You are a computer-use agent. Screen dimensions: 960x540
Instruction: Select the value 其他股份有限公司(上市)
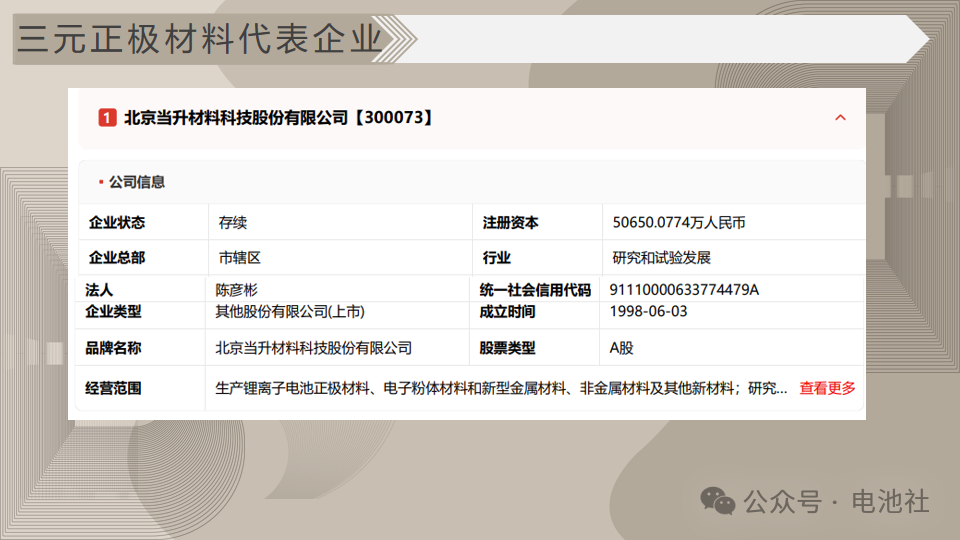[x=290, y=312]
